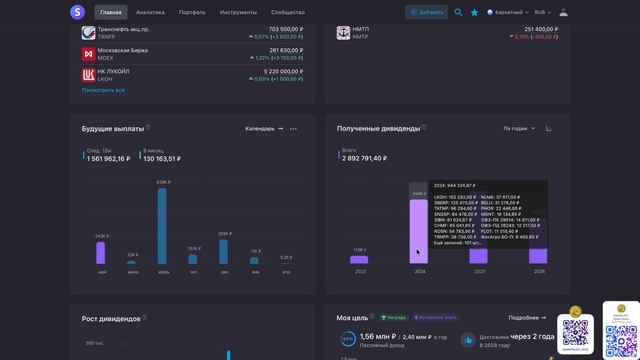Click the purple 242K ₽ payout bar
The height and width of the screenshot is (360, 640).
pos(101,253)
